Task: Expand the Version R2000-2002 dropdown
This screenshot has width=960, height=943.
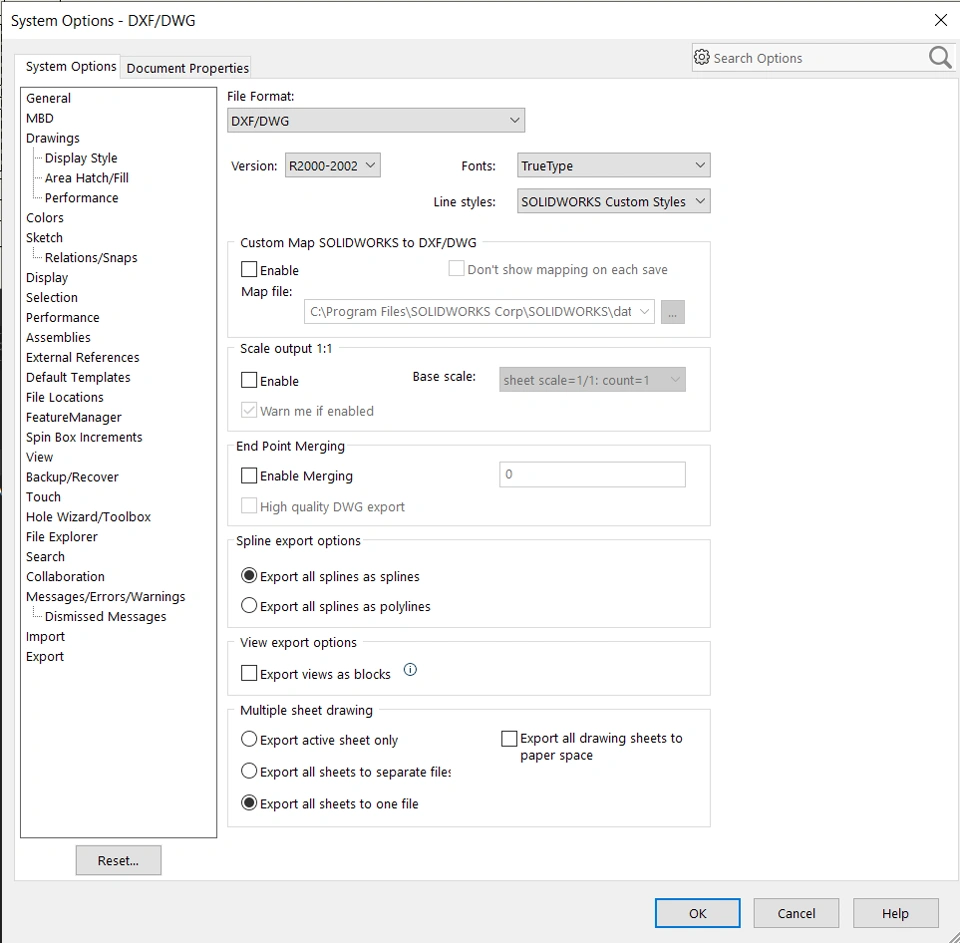Action: (x=332, y=165)
